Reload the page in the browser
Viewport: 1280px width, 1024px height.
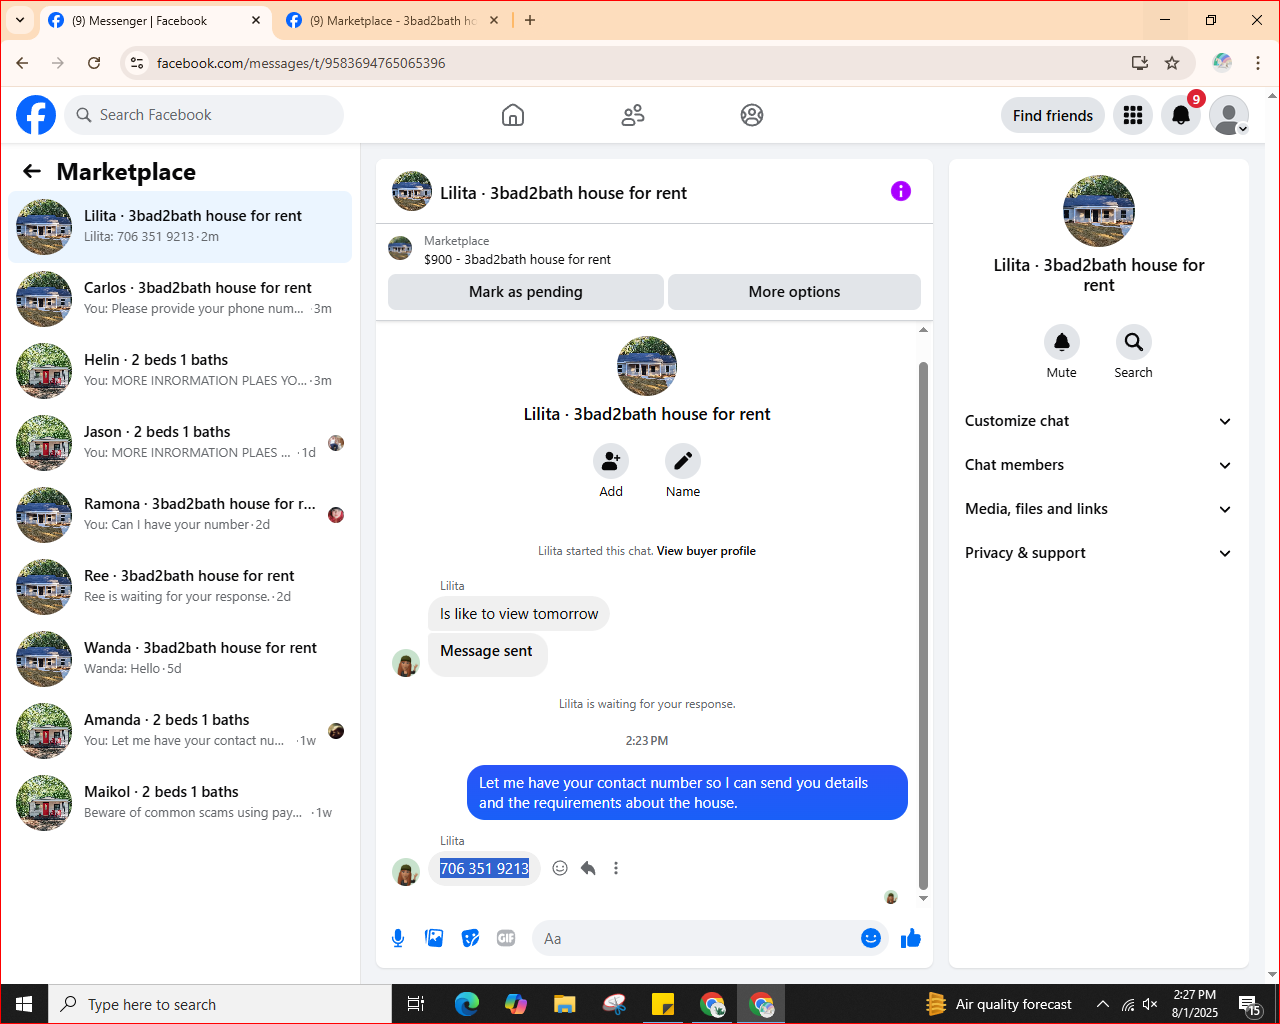pyautogui.click(x=94, y=63)
